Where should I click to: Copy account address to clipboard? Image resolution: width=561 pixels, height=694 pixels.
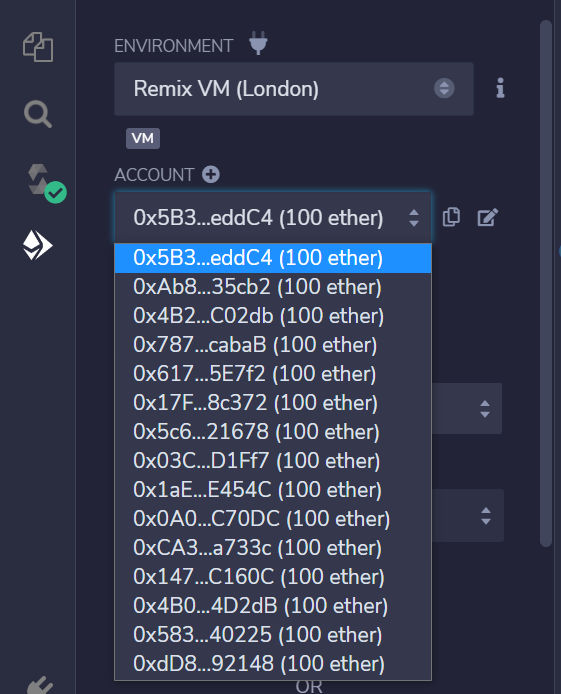point(451,217)
